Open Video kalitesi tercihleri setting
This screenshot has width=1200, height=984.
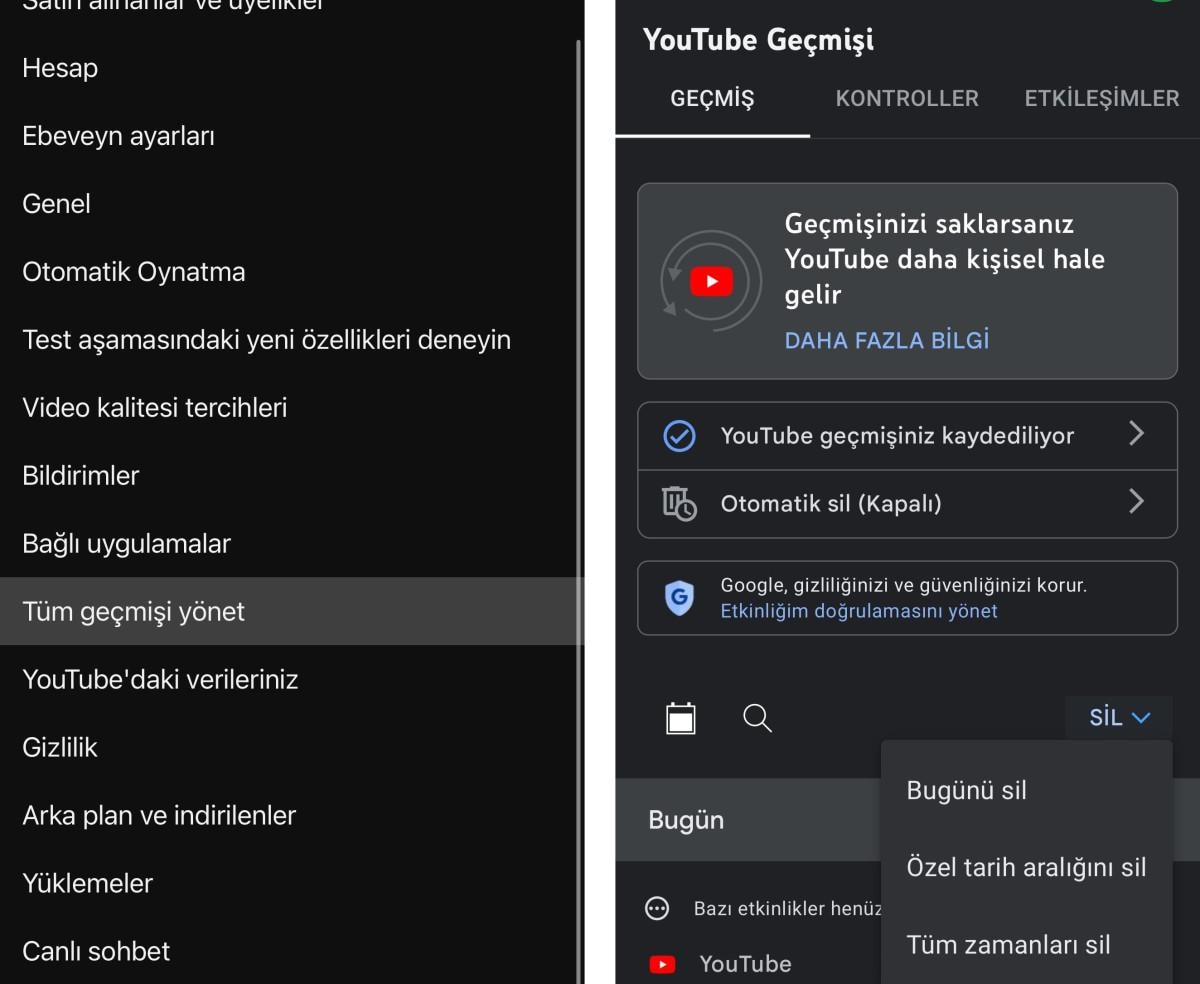point(155,407)
